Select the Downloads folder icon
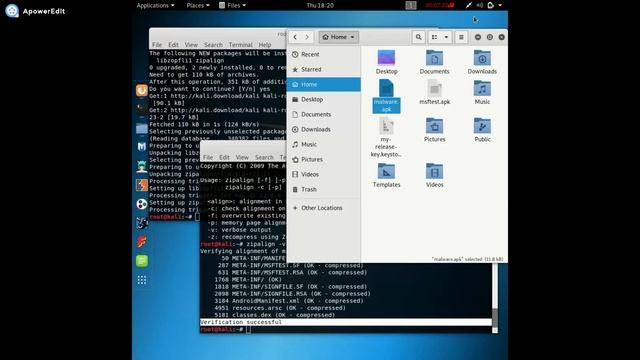Screen dimensions: 640x360 [482, 61]
